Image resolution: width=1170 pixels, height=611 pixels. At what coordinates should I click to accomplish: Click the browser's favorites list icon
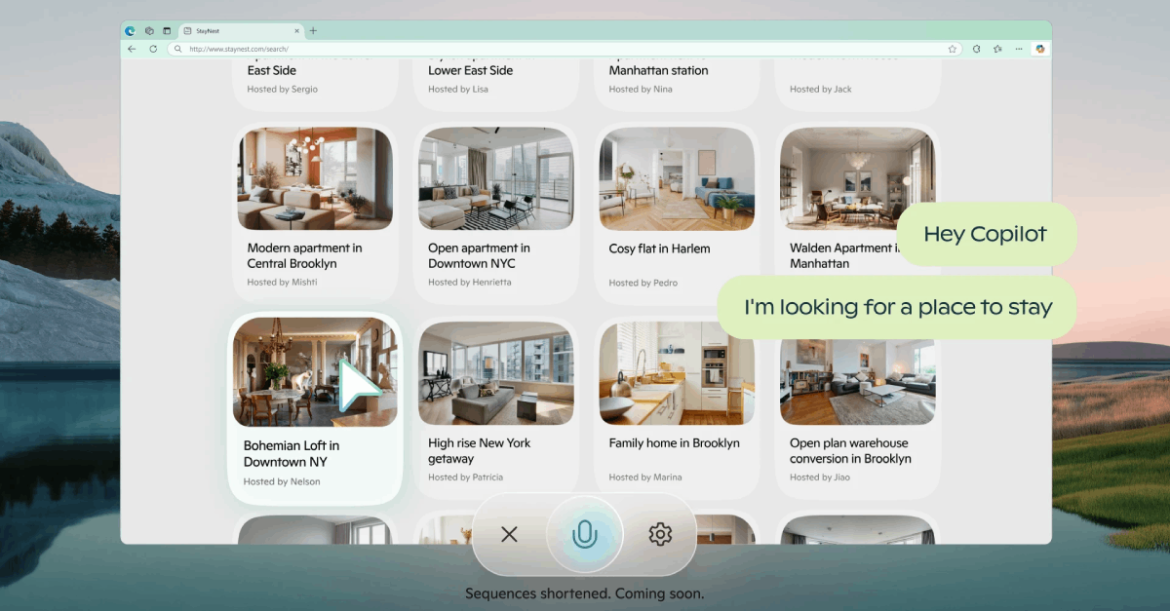997,48
